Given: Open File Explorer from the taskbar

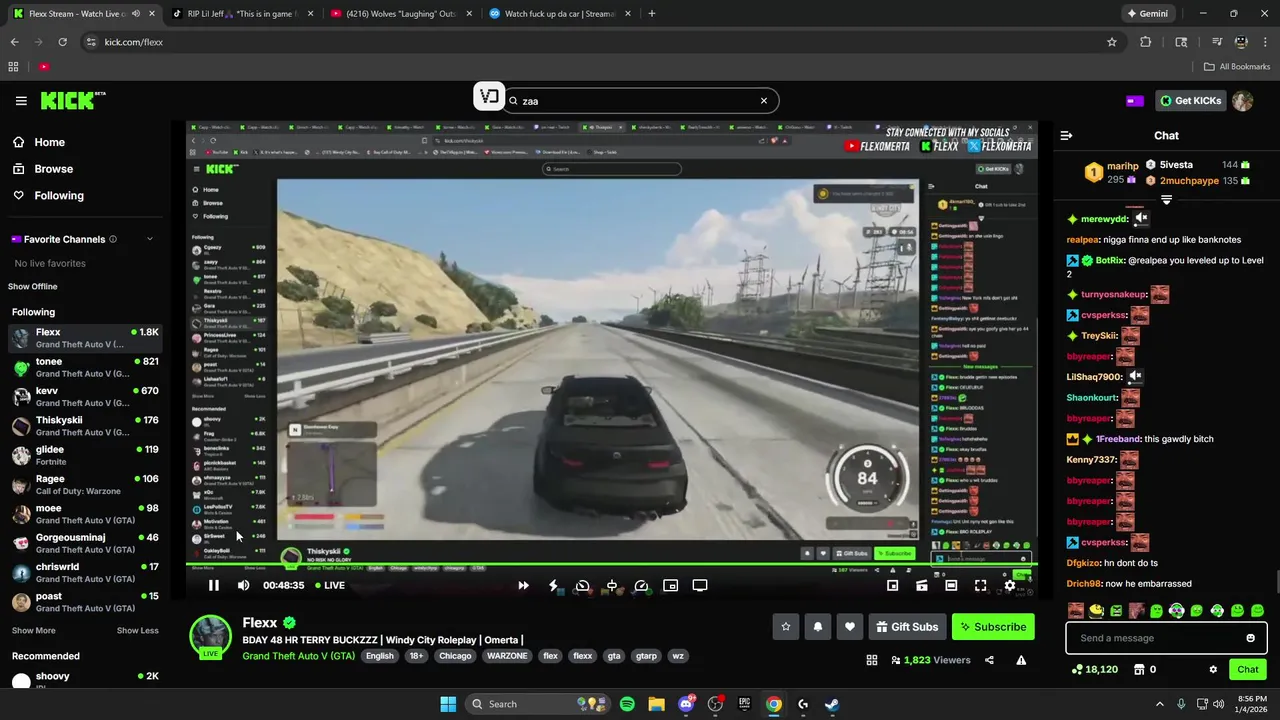Looking at the screenshot, I should (x=656, y=704).
